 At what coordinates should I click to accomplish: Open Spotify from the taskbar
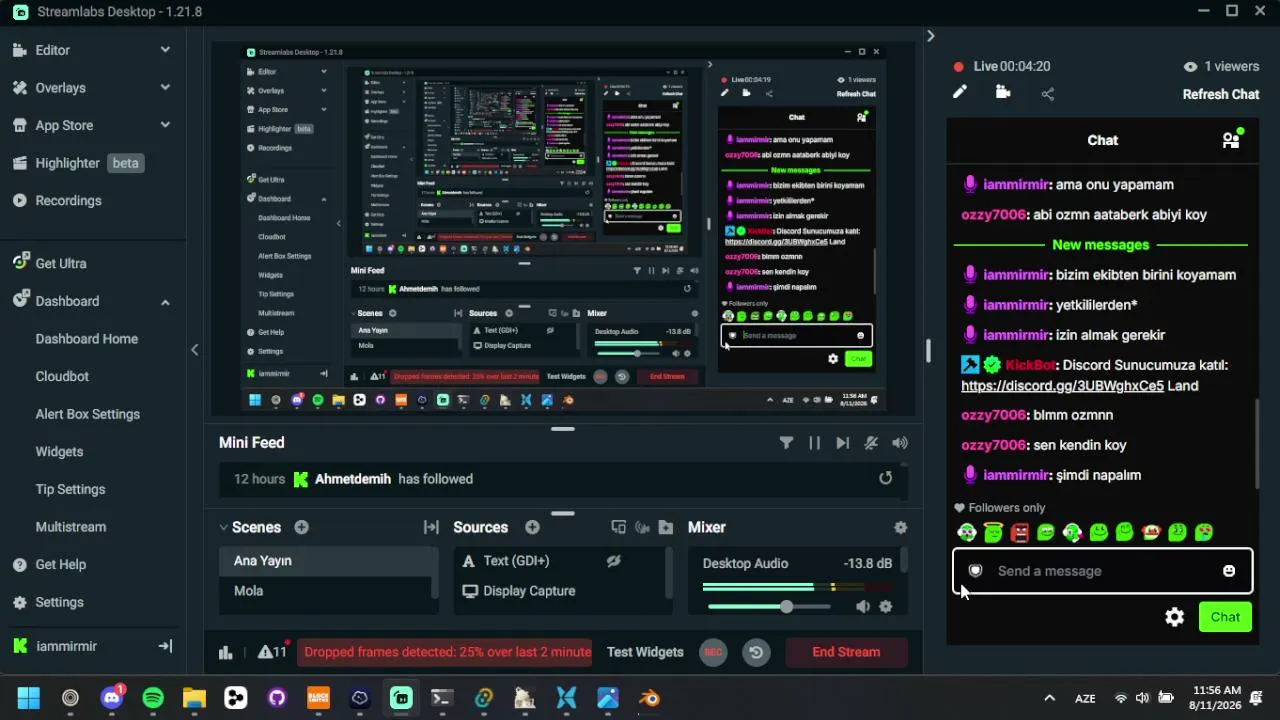point(153,698)
